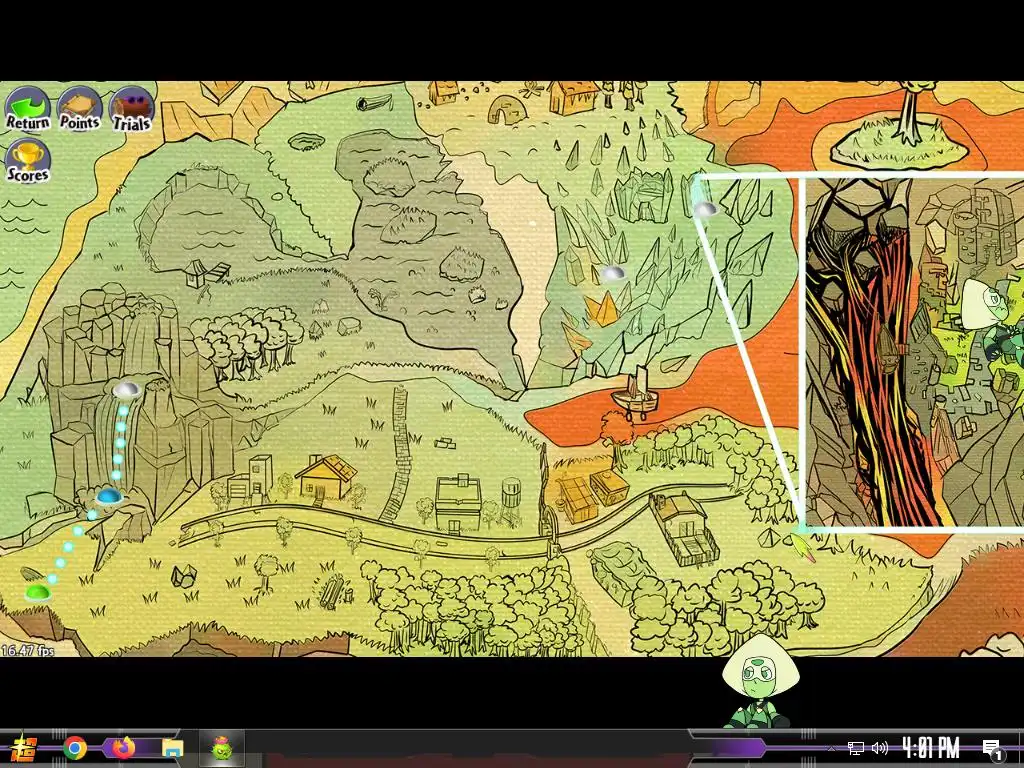Click the level preview picture on the right
This screenshot has height=768, width=1024.
tap(914, 353)
